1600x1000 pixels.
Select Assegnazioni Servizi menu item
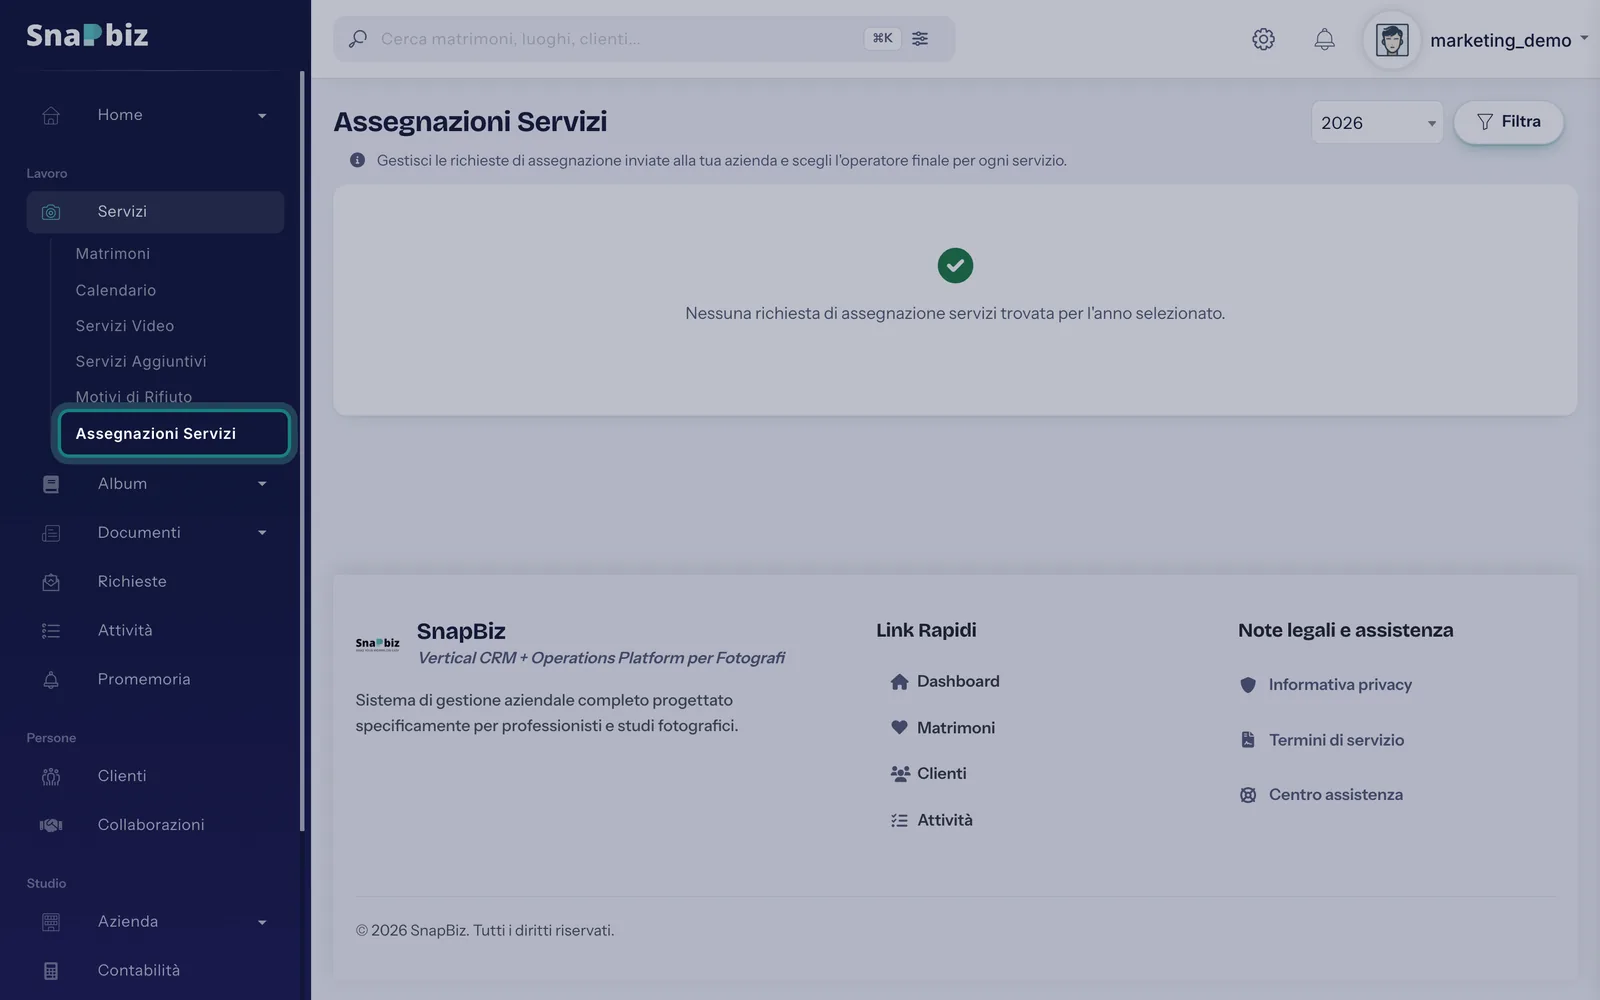[174, 433]
